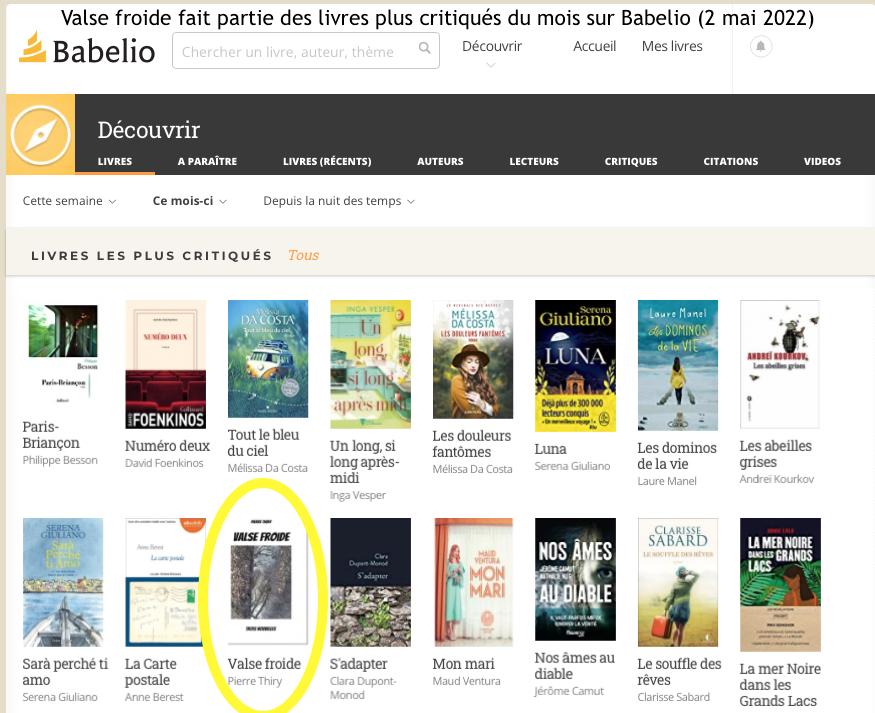Open the notifications bell icon
This screenshot has width=875, height=713.
click(761, 46)
